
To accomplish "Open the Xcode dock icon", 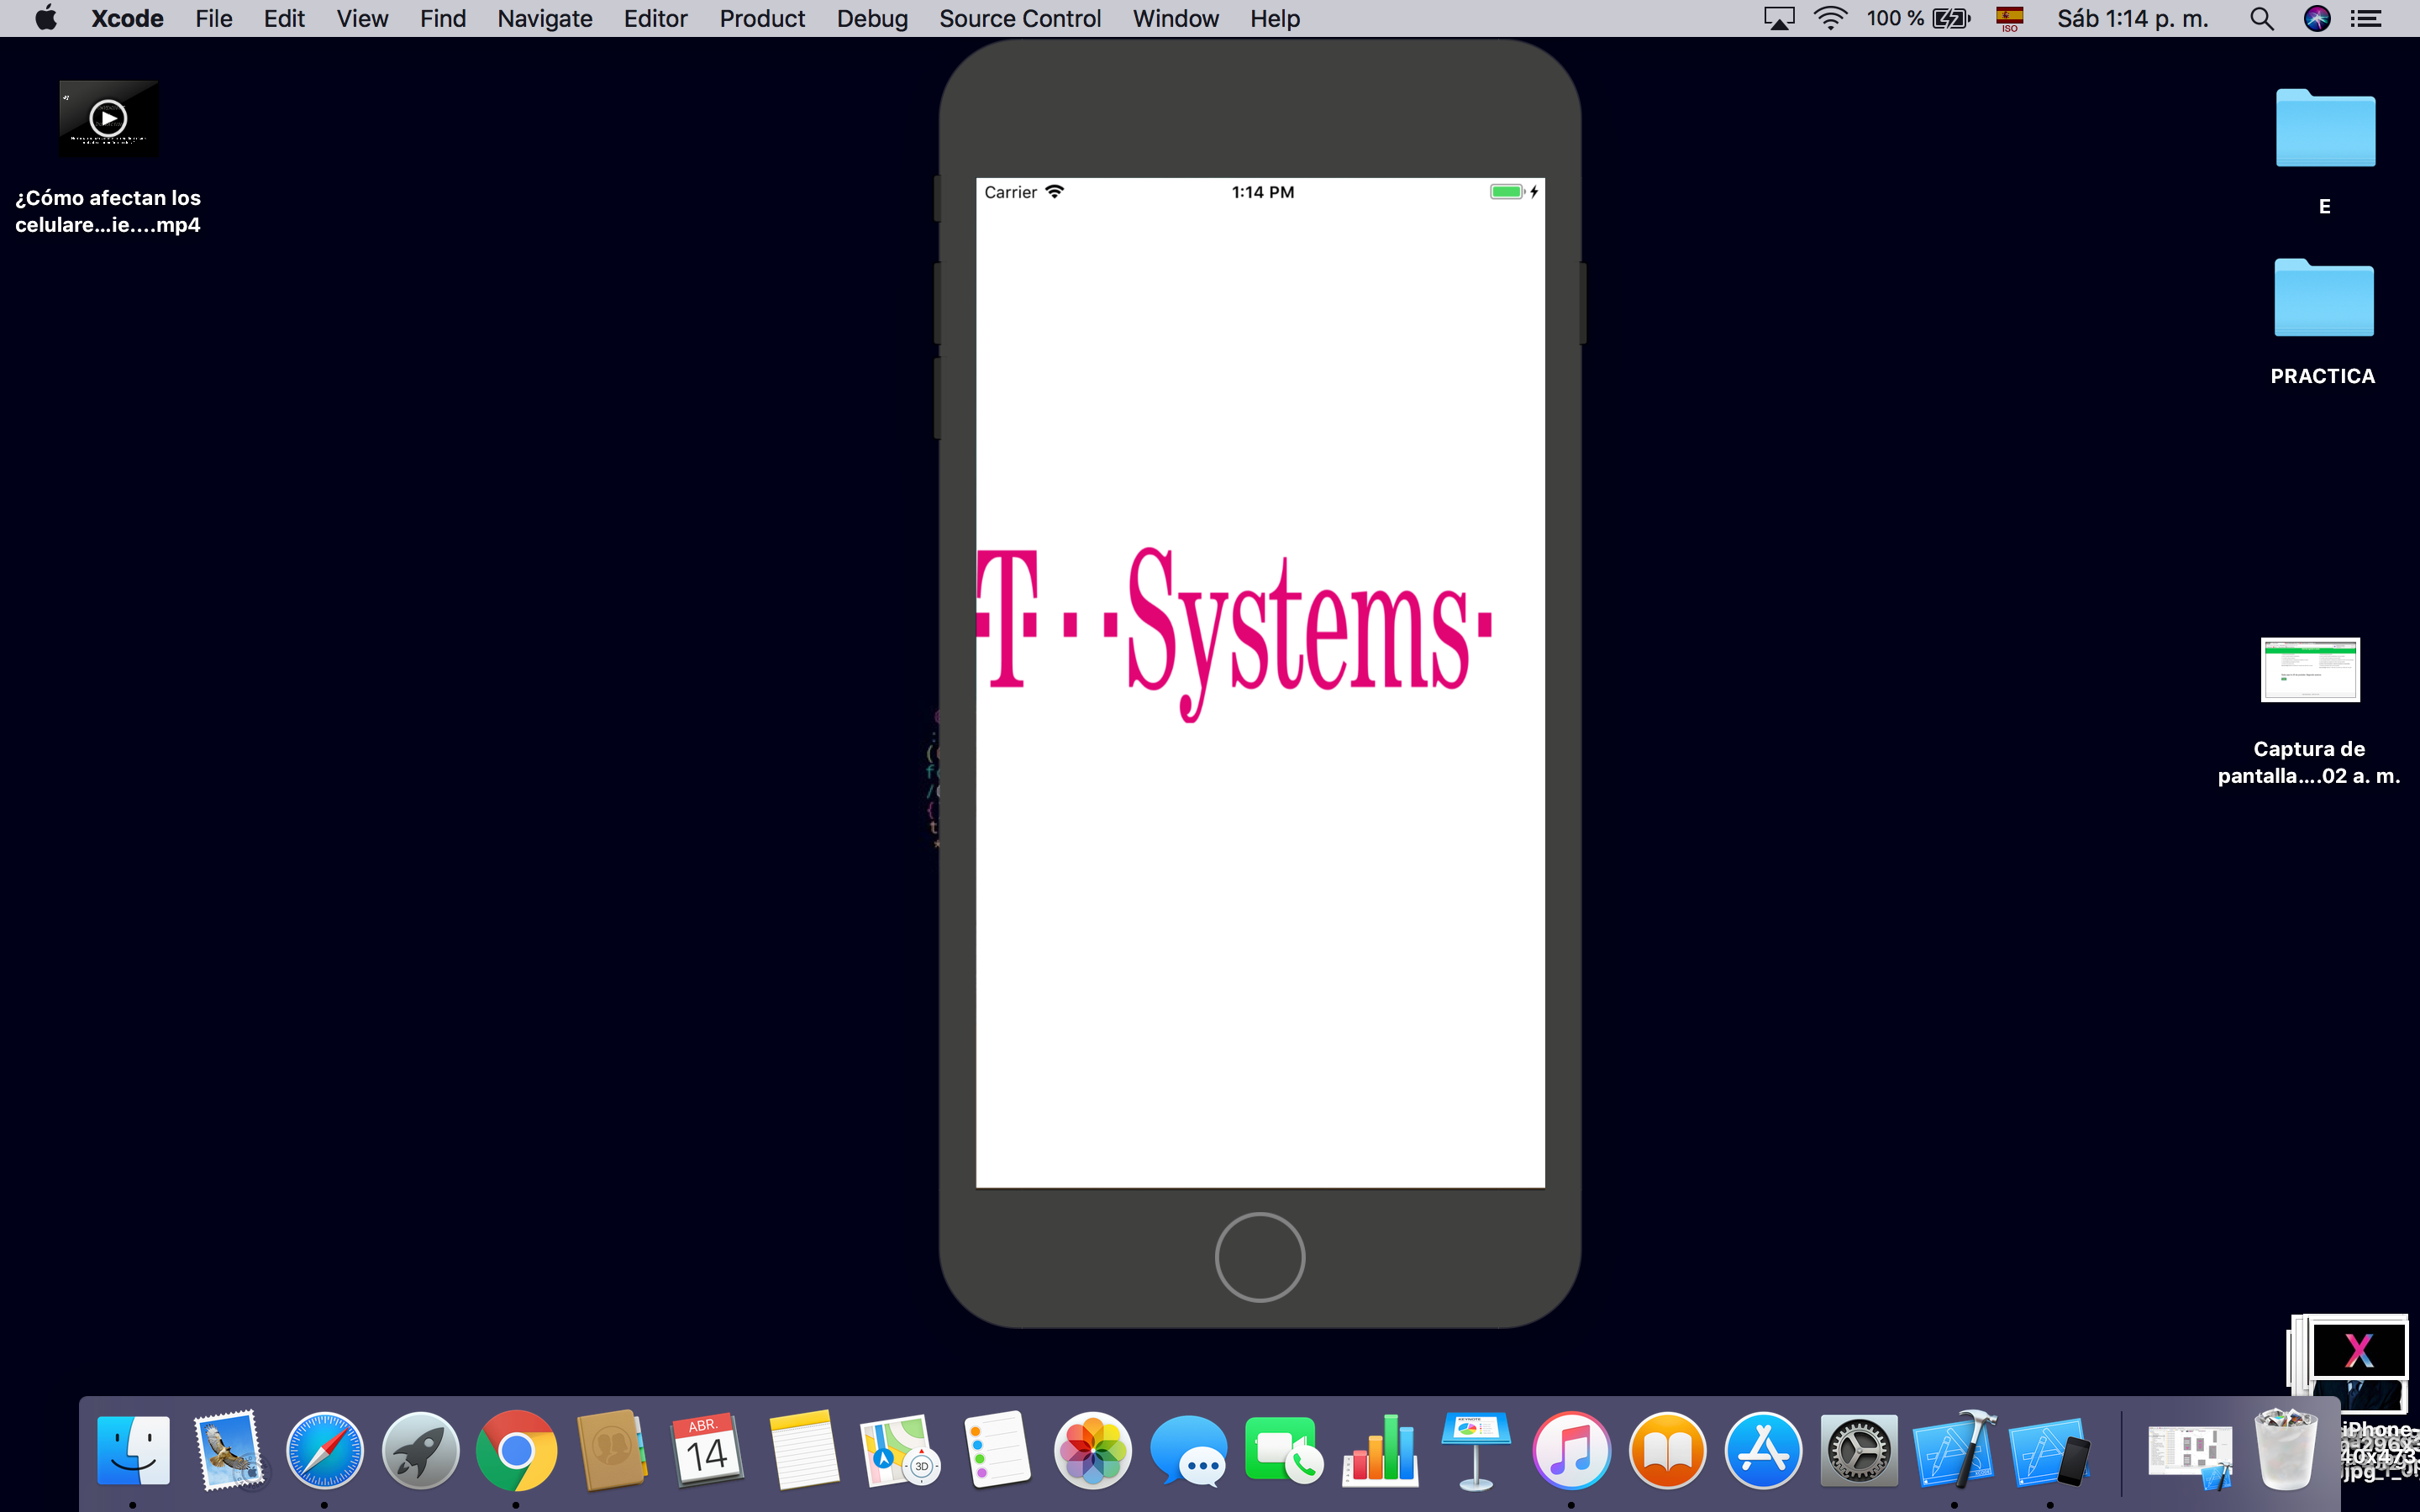I will [x=1953, y=1449].
